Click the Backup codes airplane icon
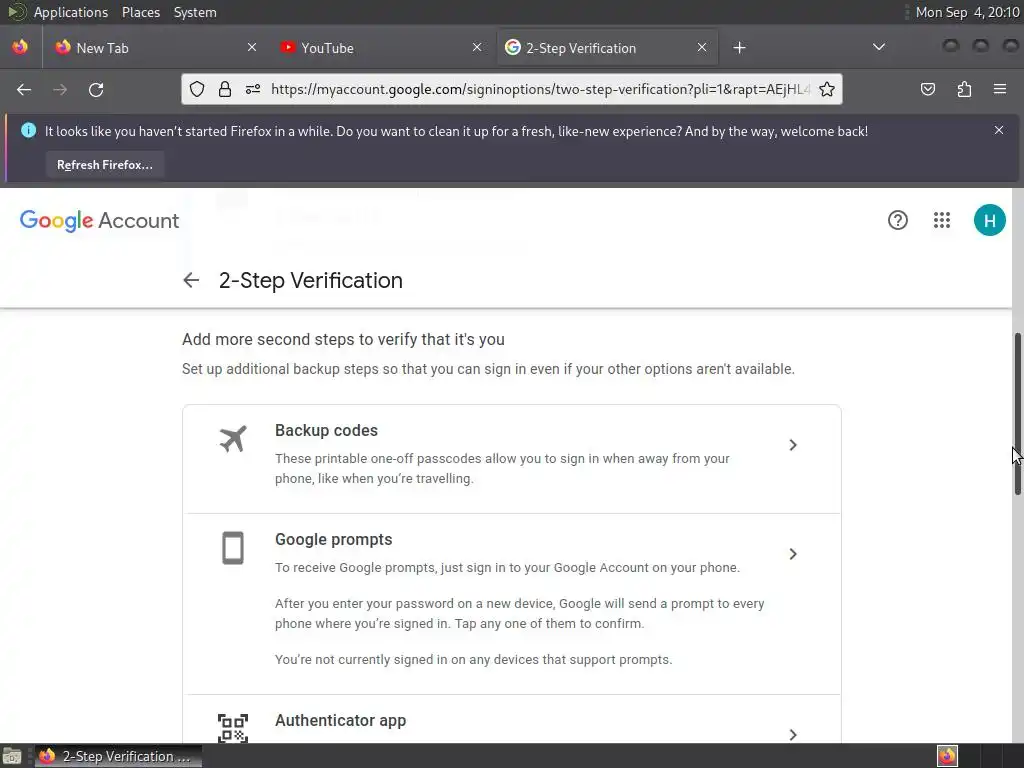The height and width of the screenshot is (768, 1024). [x=232, y=439]
